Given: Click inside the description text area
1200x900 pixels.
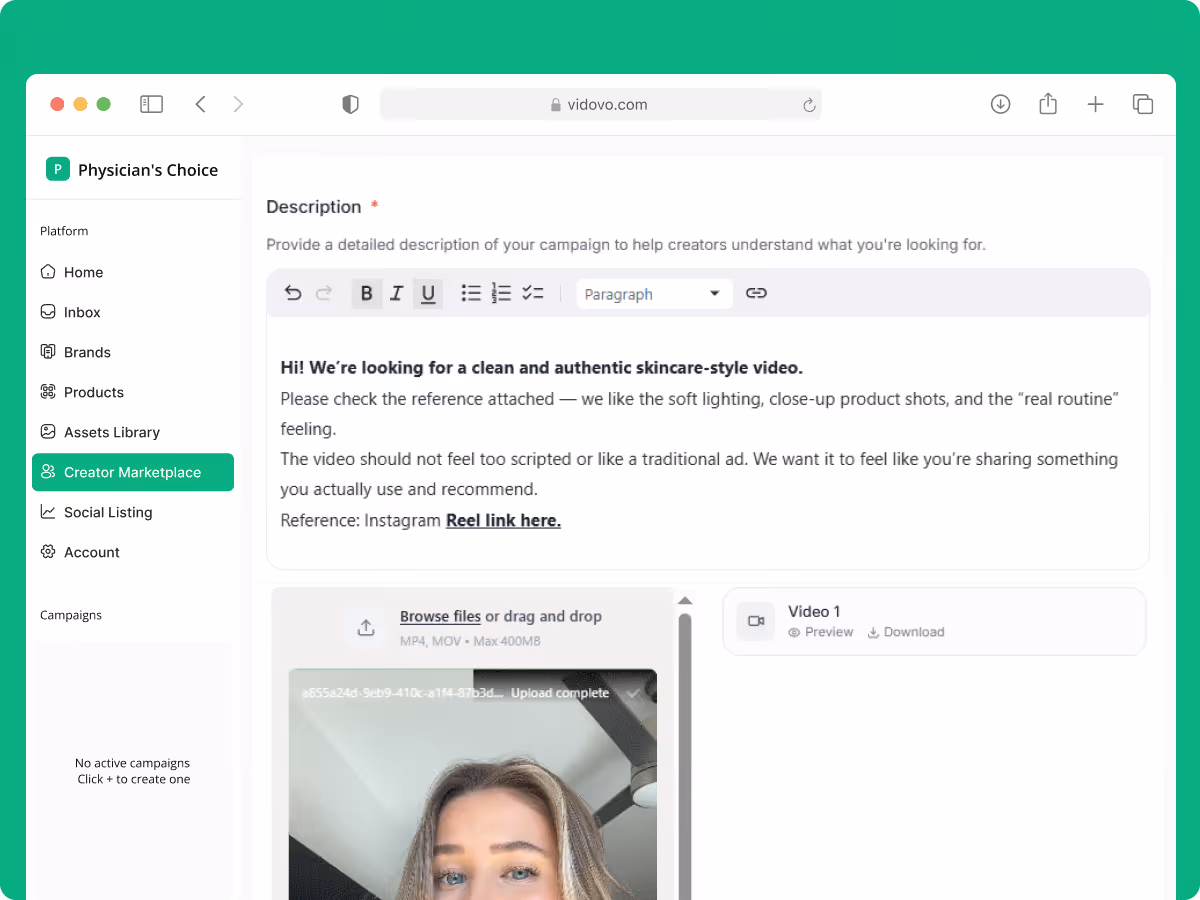Looking at the screenshot, I should (x=708, y=443).
